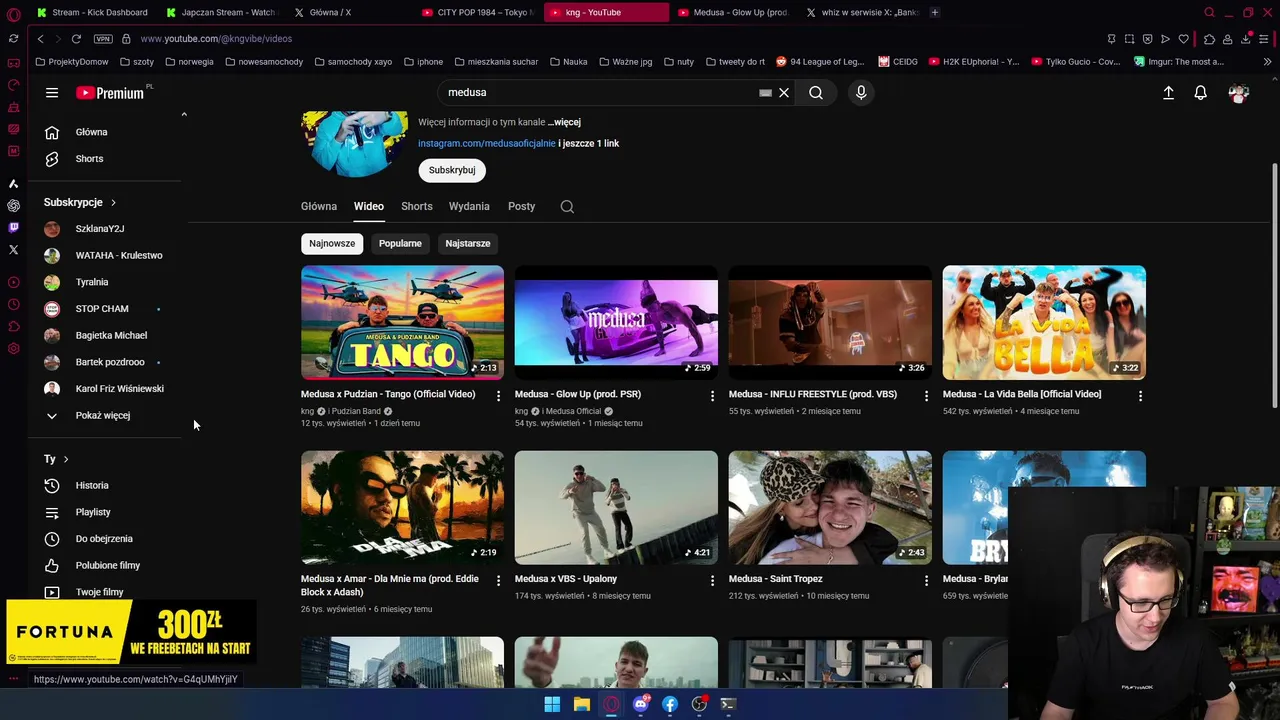Viewport: 1280px width, 720px height.
Task: Open File Explorer from the taskbar
Action: (x=581, y=705)
